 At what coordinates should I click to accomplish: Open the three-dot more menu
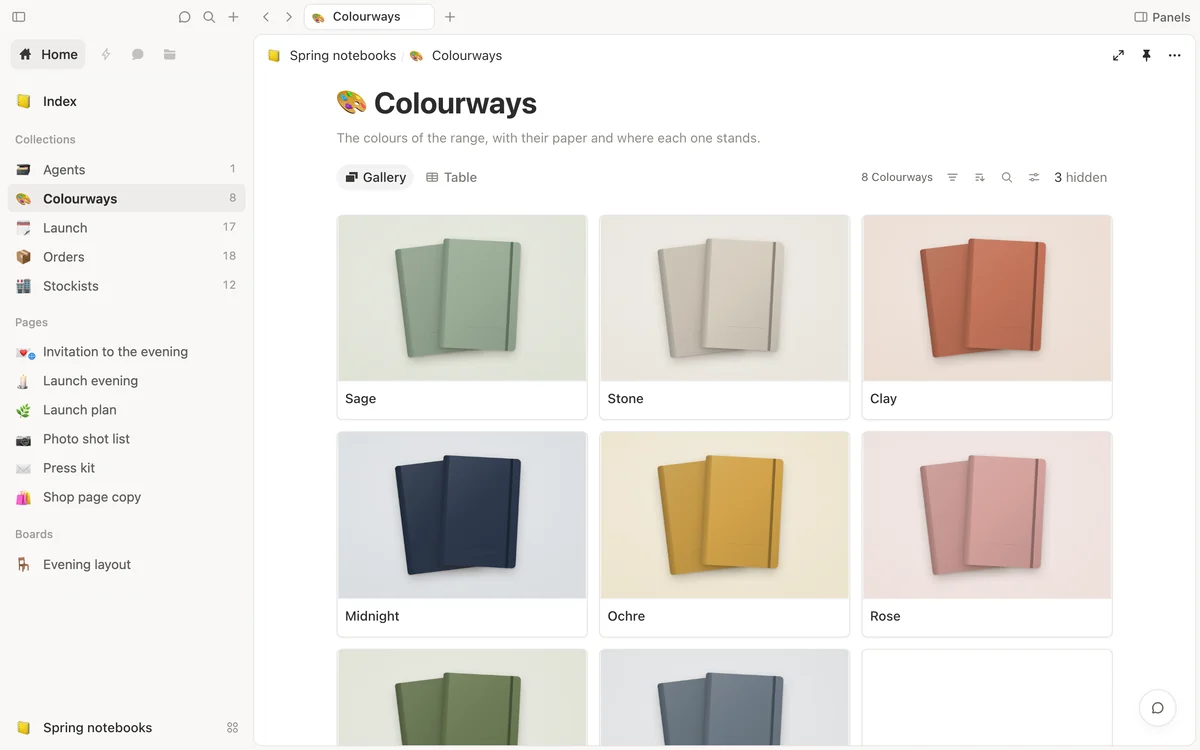coord(1174,56)
